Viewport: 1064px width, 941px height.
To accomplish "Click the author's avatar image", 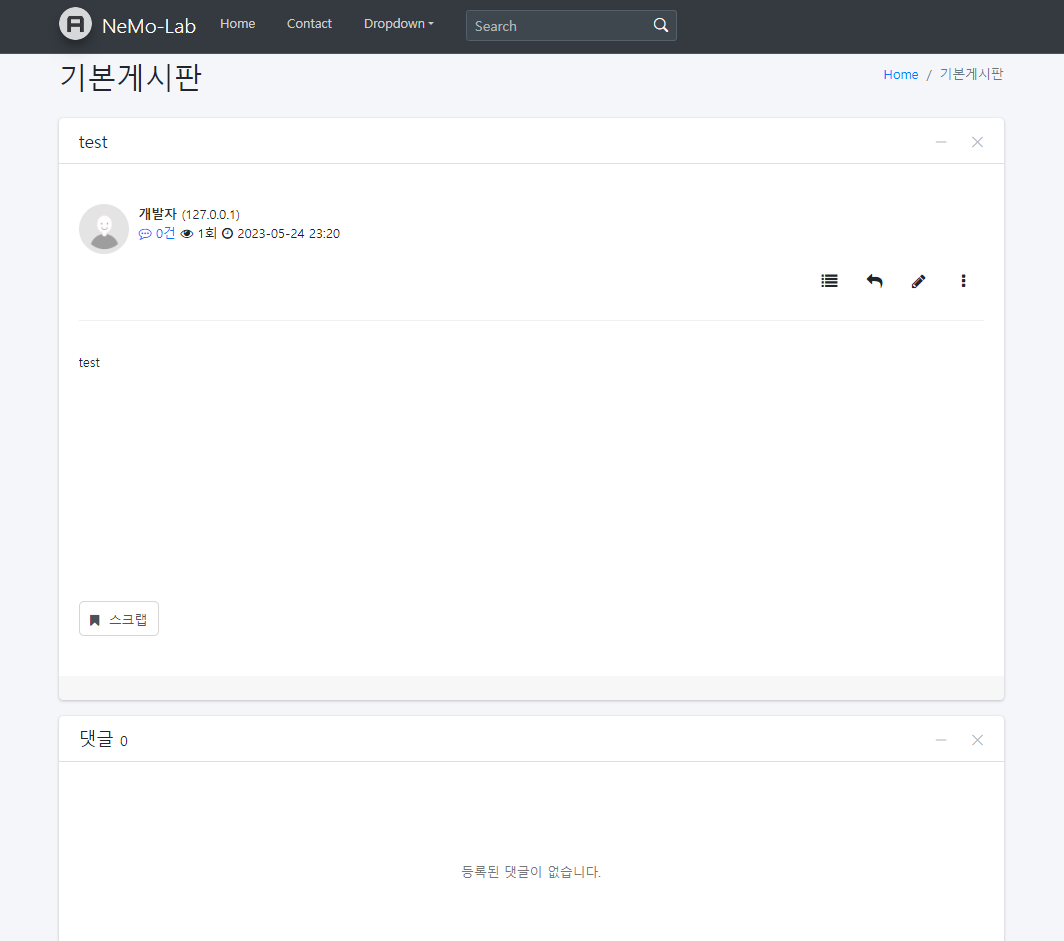I will (104, 229).
